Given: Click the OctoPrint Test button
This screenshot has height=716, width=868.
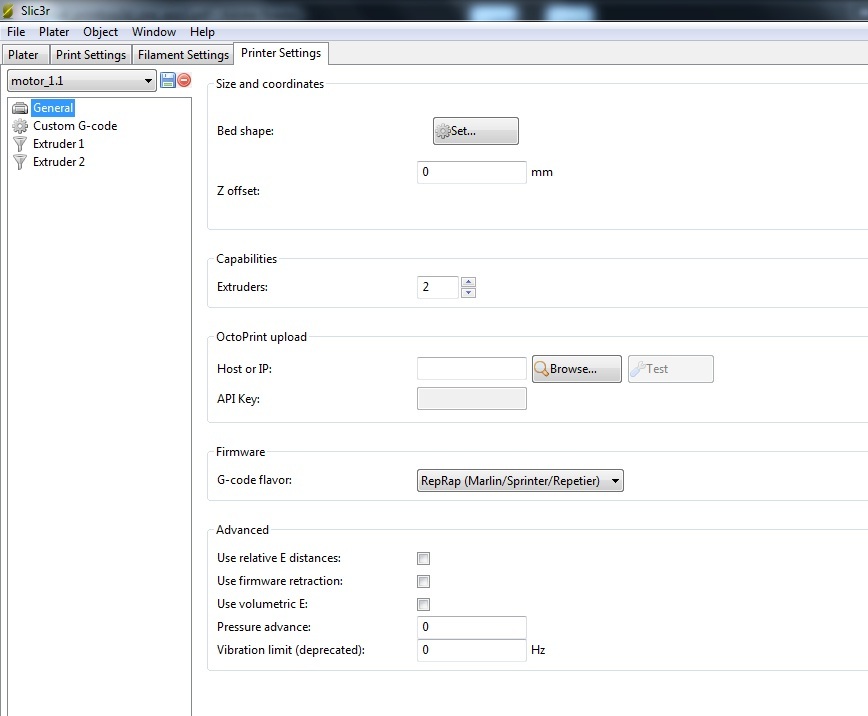Looking at the screenshot, I should click(x=670, y=369).
